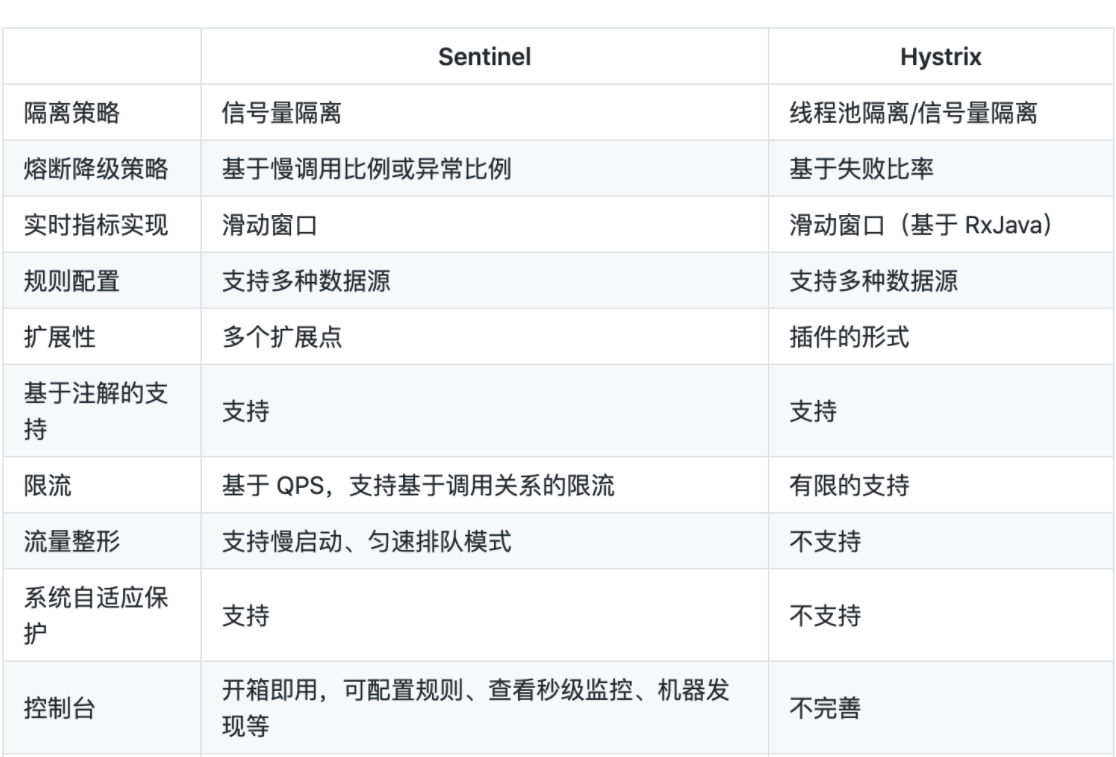
Task: Select the 规则配置 row label
Action: [x=72, y=281]
